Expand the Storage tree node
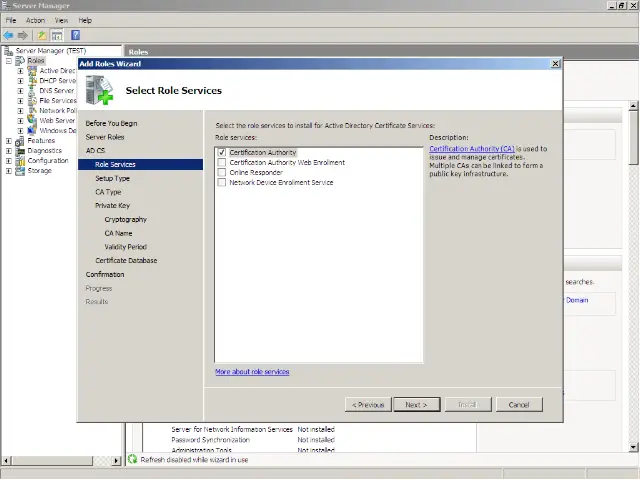The image size is (640, 480). click(x=9, y=171)
